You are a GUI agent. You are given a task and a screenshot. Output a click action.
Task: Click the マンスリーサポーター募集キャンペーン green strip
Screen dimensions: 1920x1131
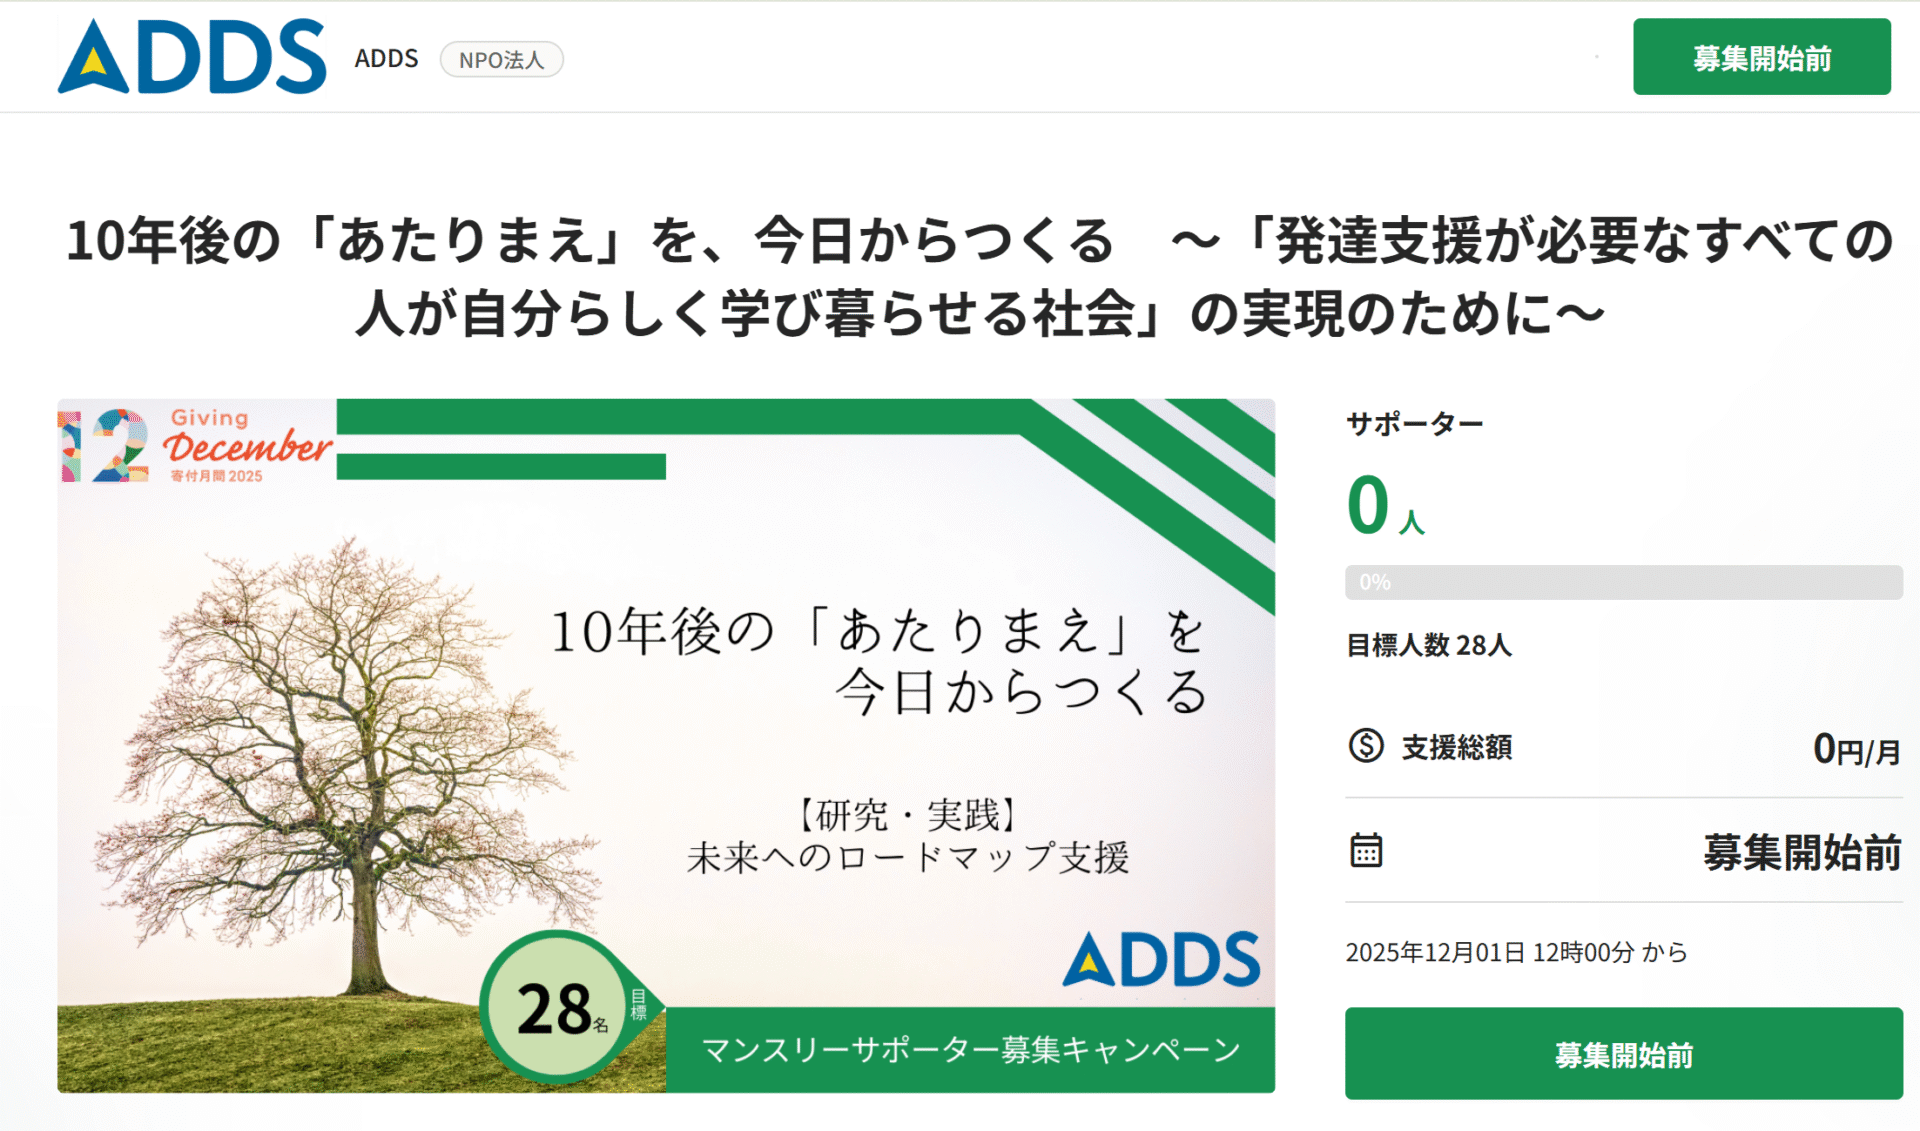click(970, 1050)
